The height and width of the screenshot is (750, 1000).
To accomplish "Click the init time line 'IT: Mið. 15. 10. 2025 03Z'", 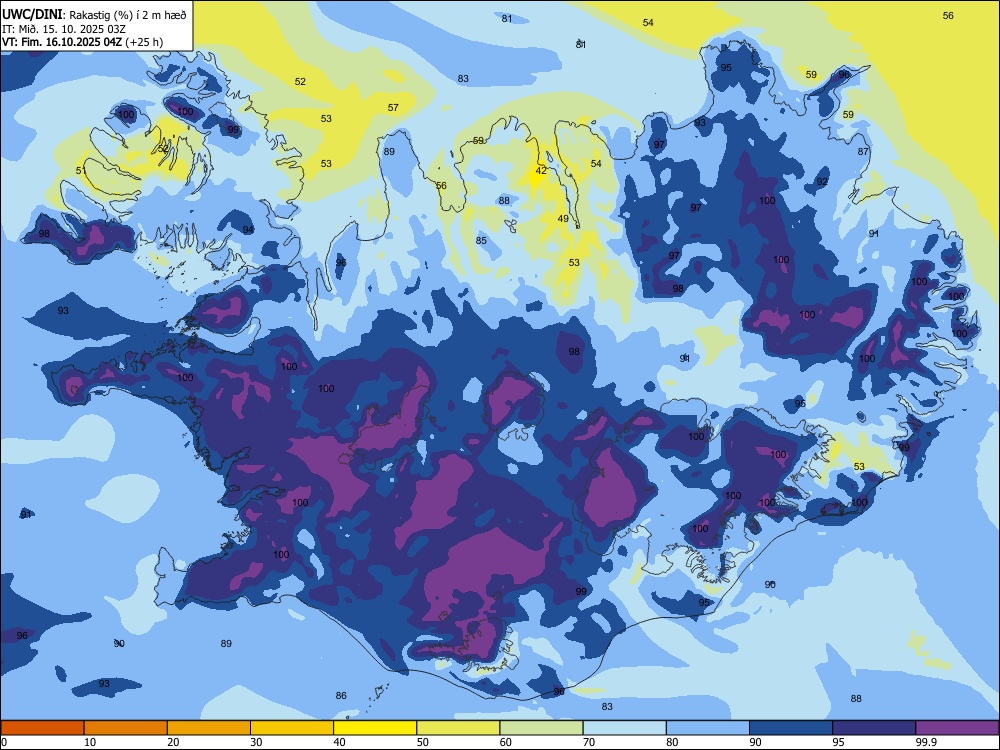I will click(64, 29).
